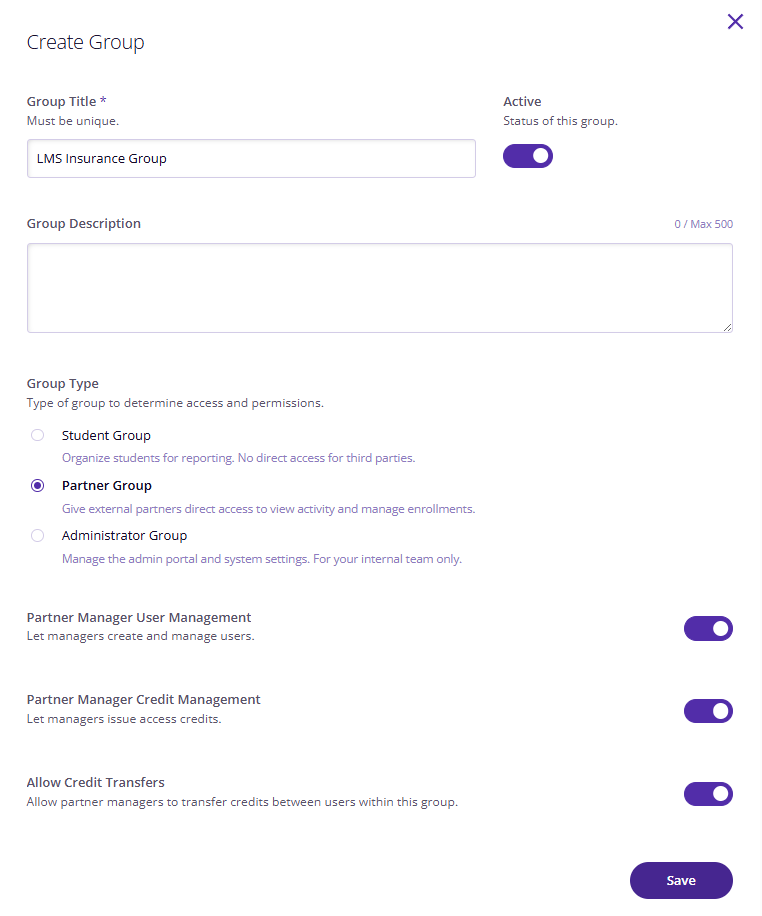Click the 'Partner Group' option label text
This screenshot has width=762, height=916.
tap(107, 486)
